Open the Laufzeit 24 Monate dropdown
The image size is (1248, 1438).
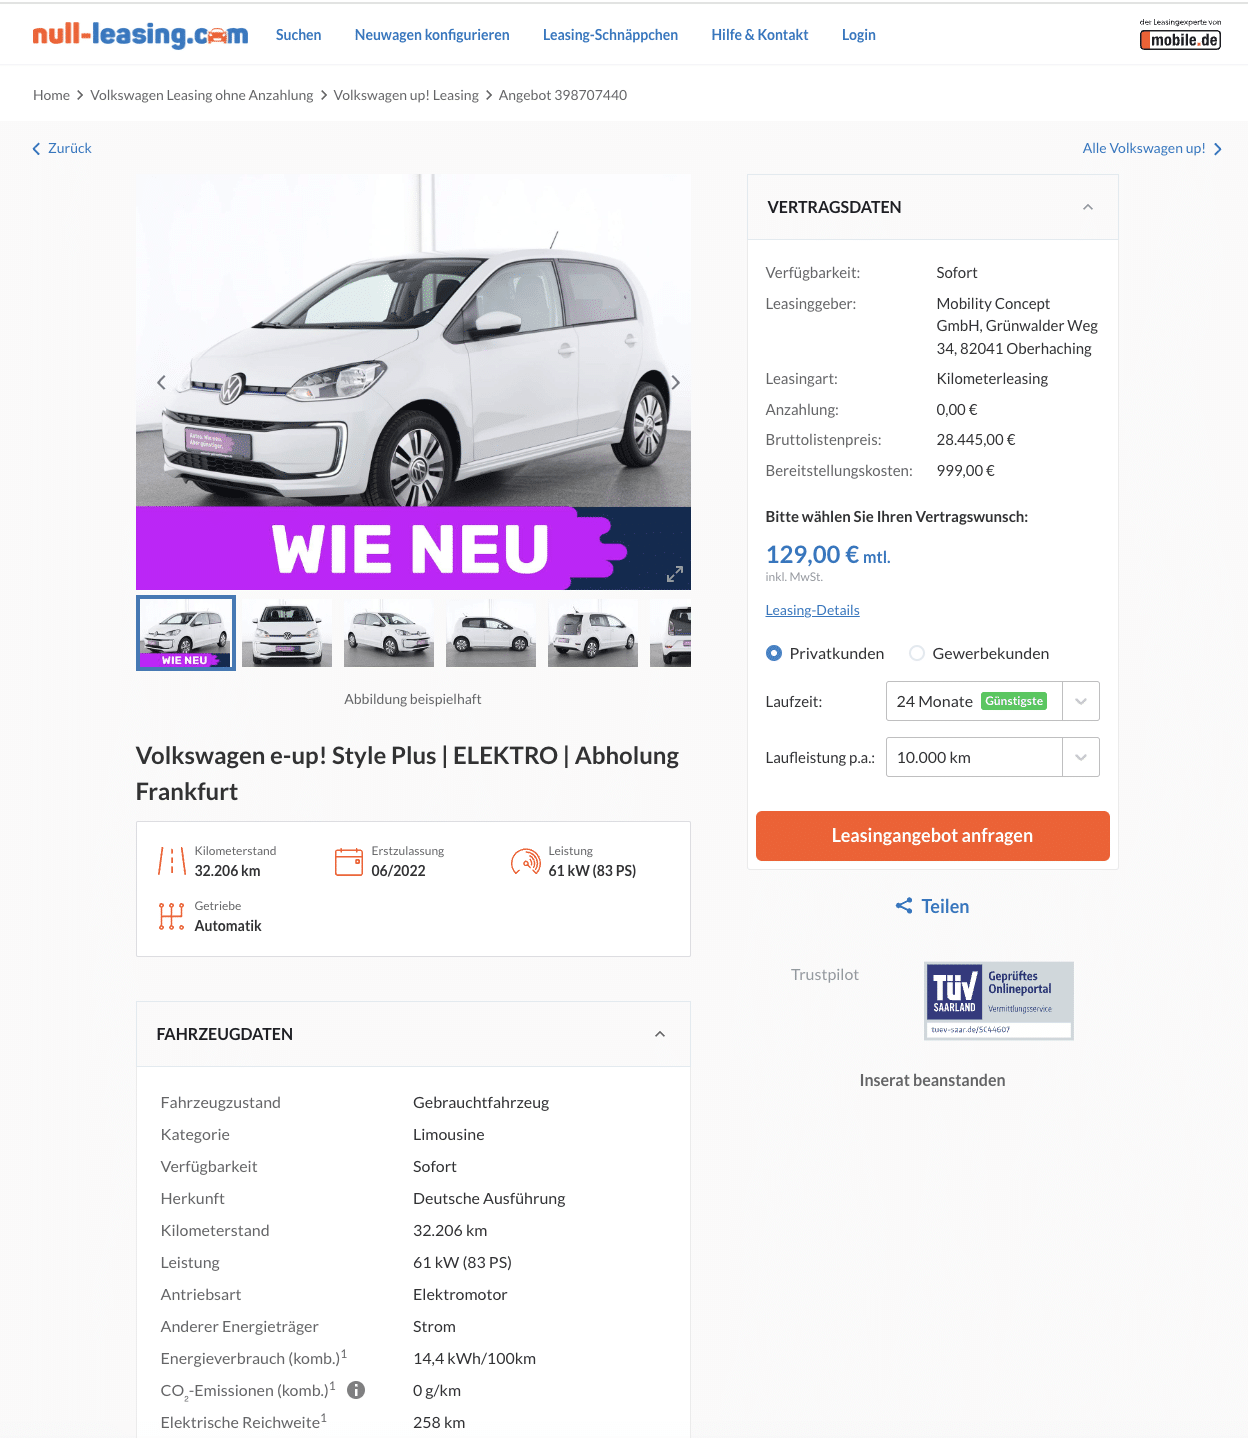coord(992,701)
